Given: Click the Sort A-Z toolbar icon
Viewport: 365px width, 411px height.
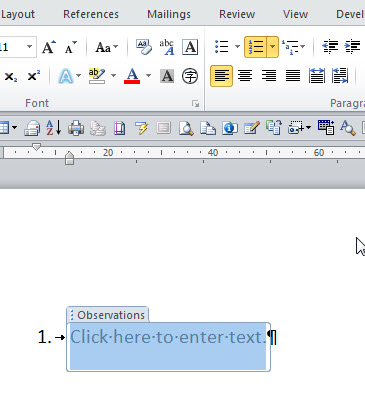Looking at the screenshot, I should click(53, 128).
